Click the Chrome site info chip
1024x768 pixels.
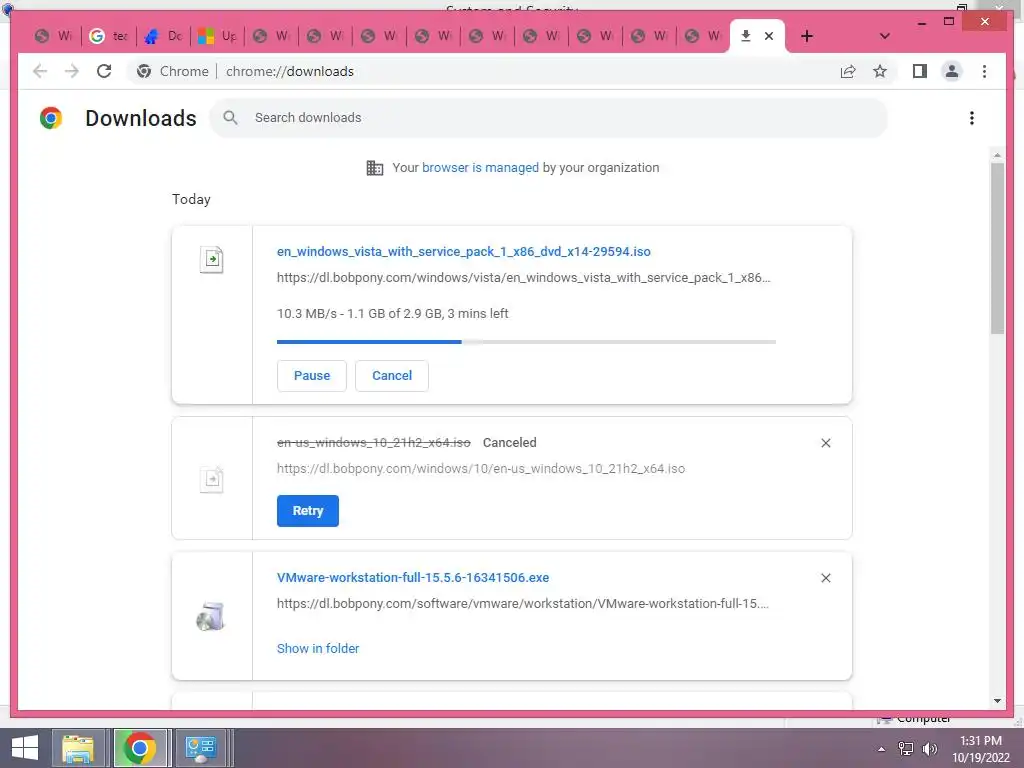173,71
